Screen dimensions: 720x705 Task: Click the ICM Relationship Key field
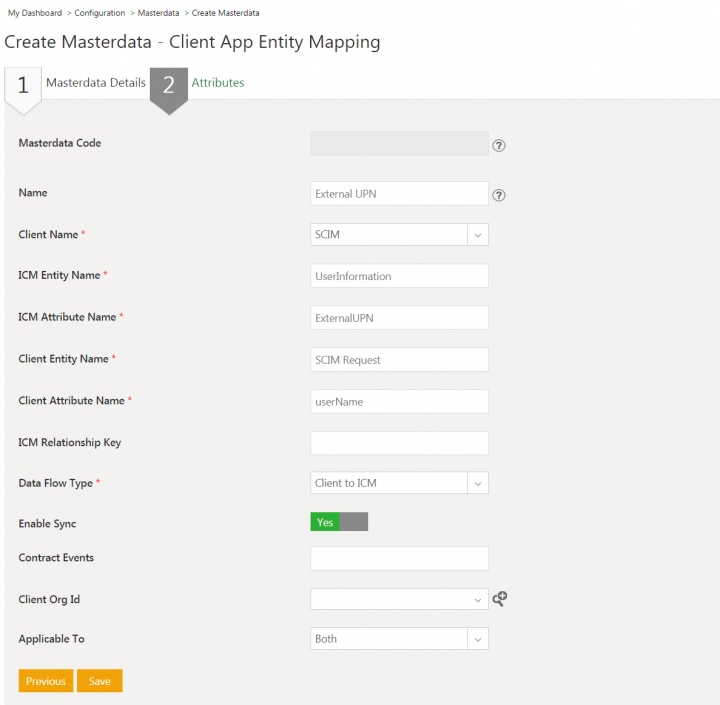[399, 443]
